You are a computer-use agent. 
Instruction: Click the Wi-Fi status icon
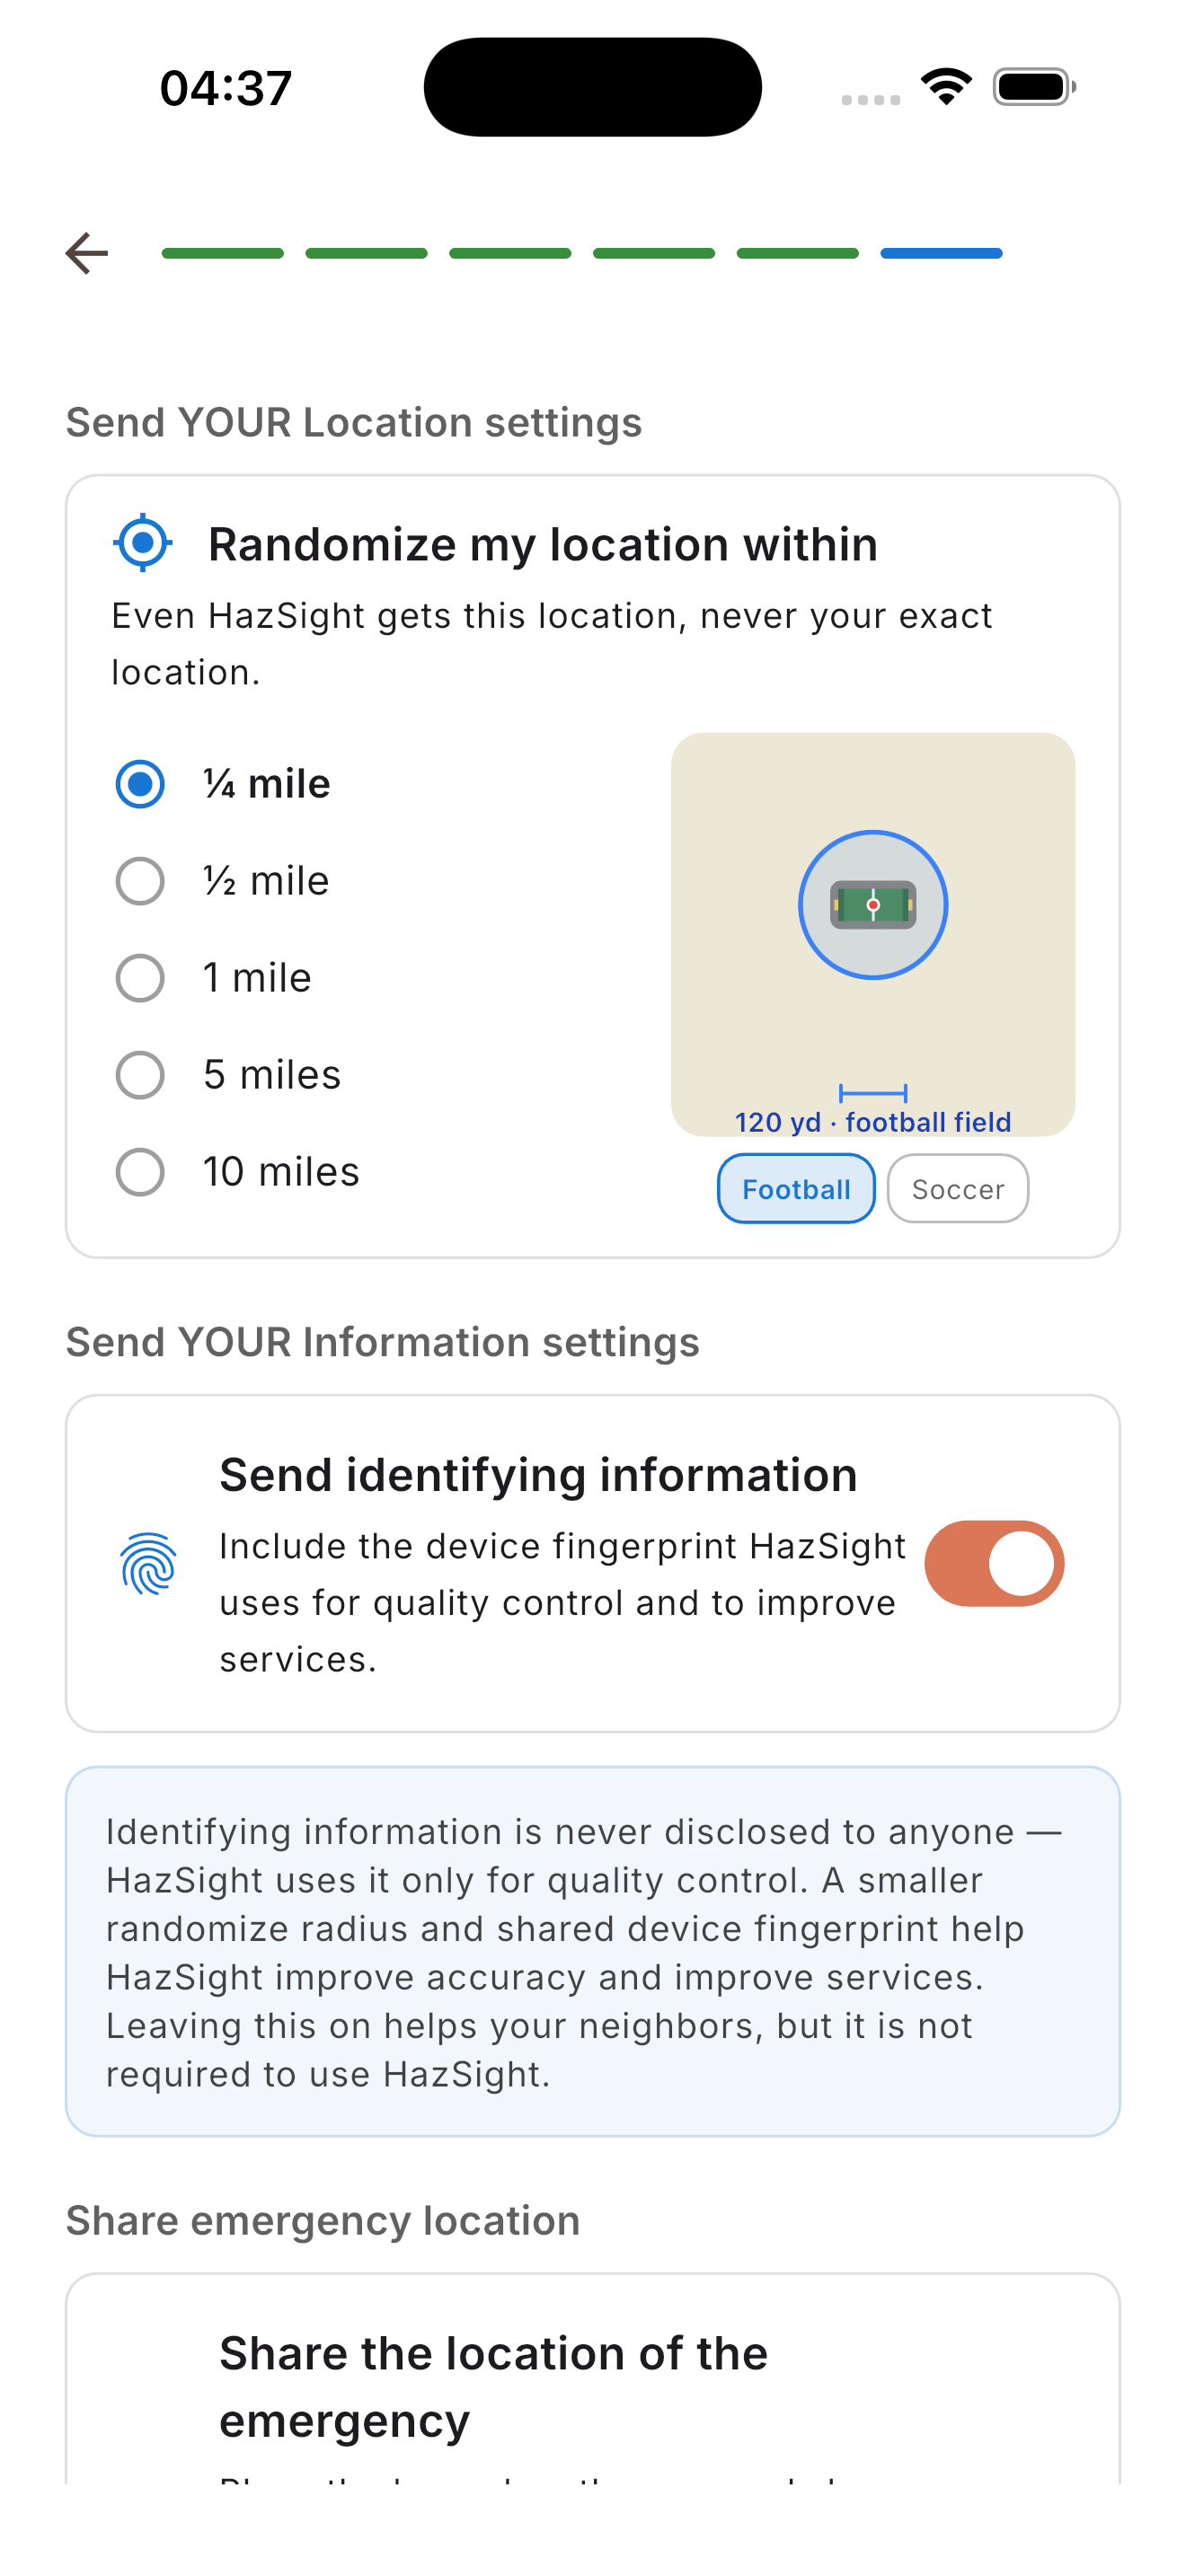click(946, 87)
